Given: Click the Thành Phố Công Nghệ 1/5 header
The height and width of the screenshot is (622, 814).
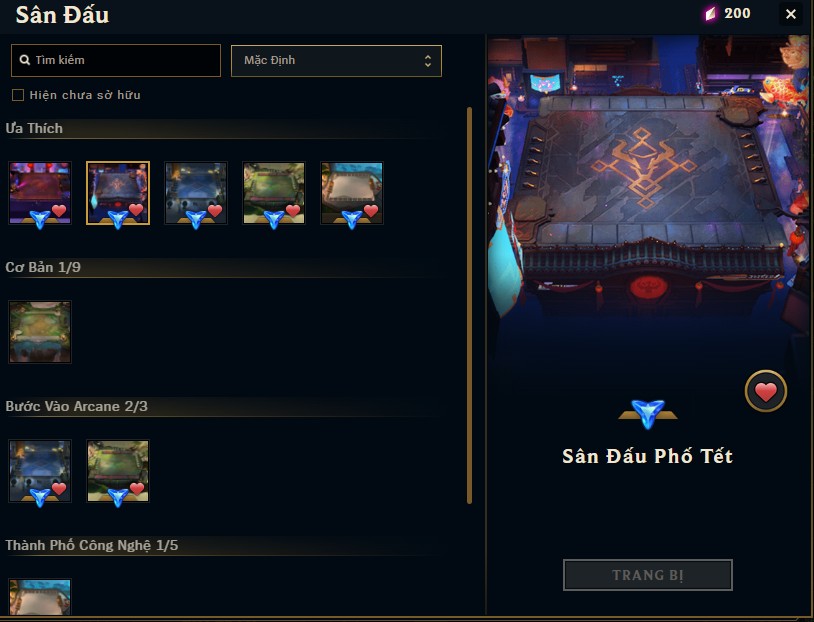Looking at the screenshot, I should point(92,545).
